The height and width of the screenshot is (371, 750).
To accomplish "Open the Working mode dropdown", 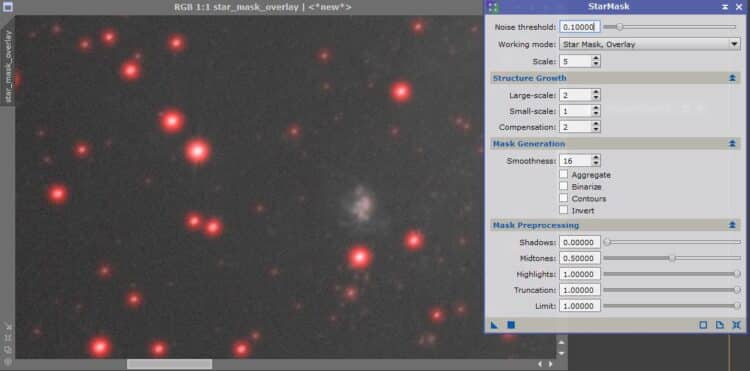I will pos(650,44).
